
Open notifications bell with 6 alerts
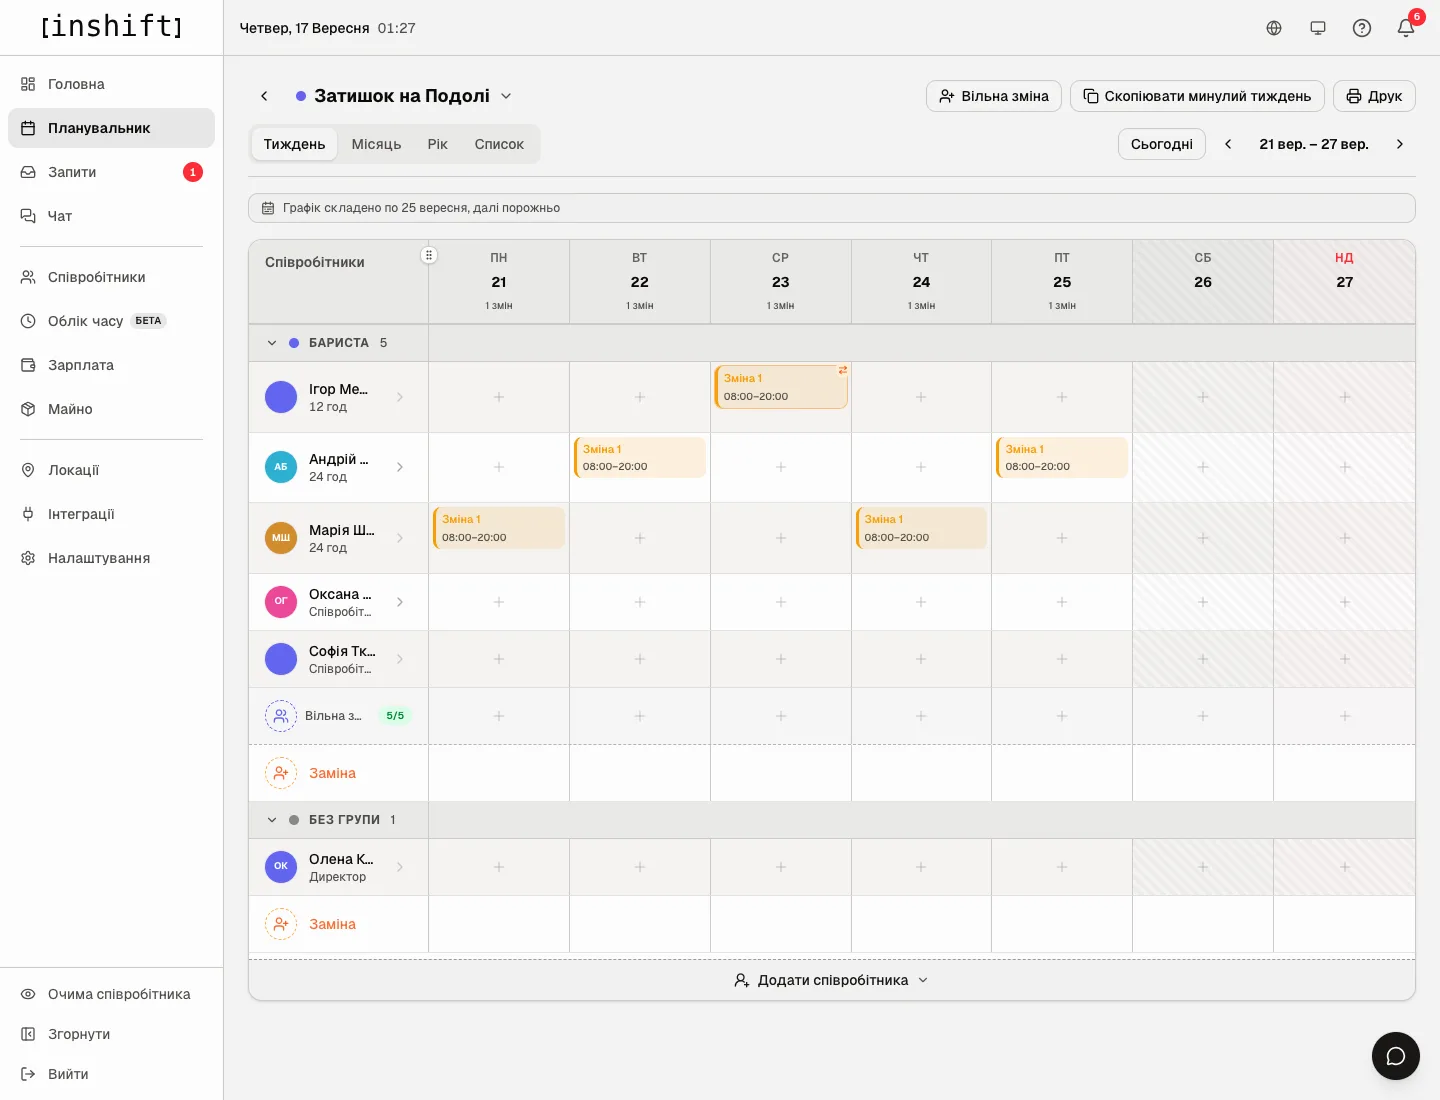(1406, 28)
